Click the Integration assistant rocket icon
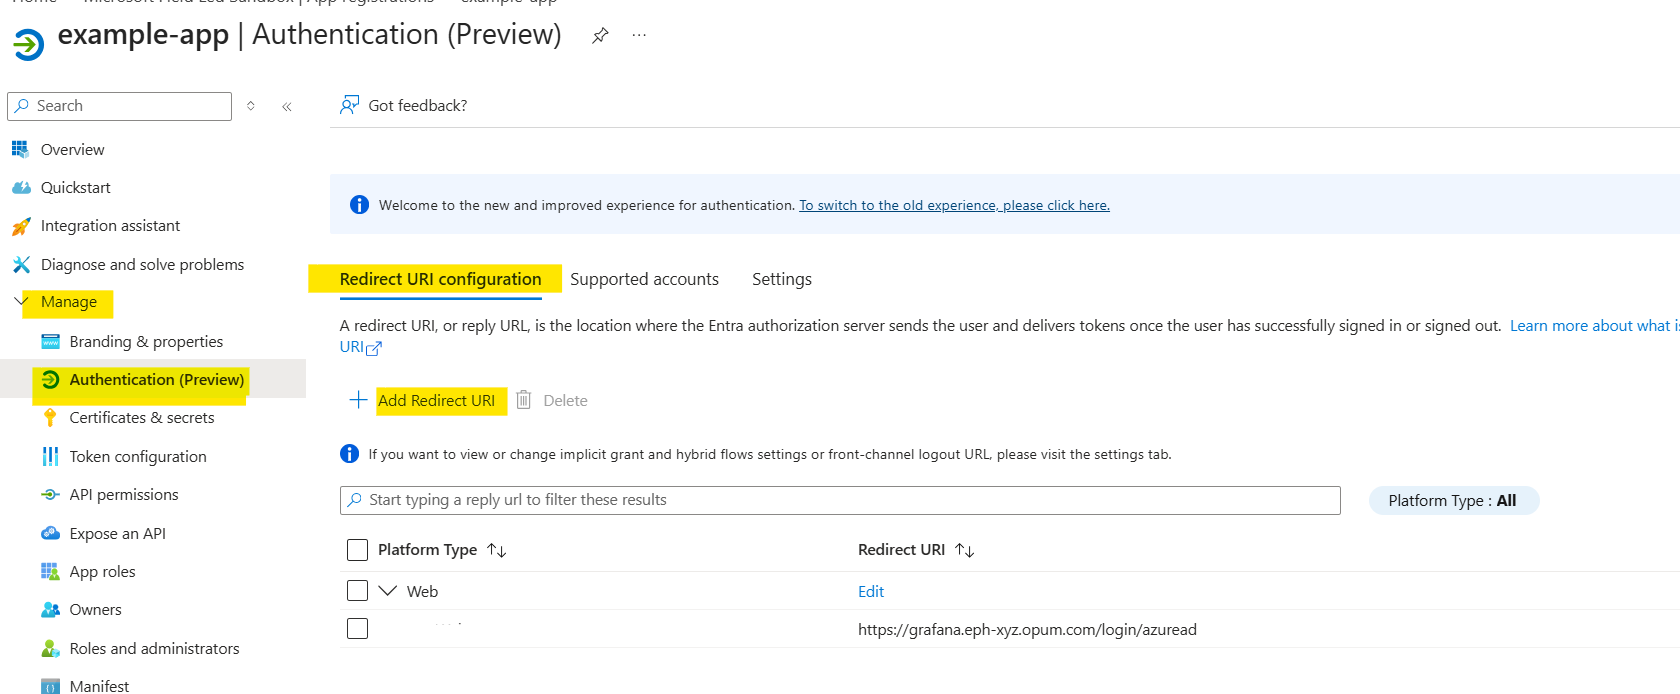Image resolution: width=1680 pixels, height=694 pixels. click(x=21, y=226)
